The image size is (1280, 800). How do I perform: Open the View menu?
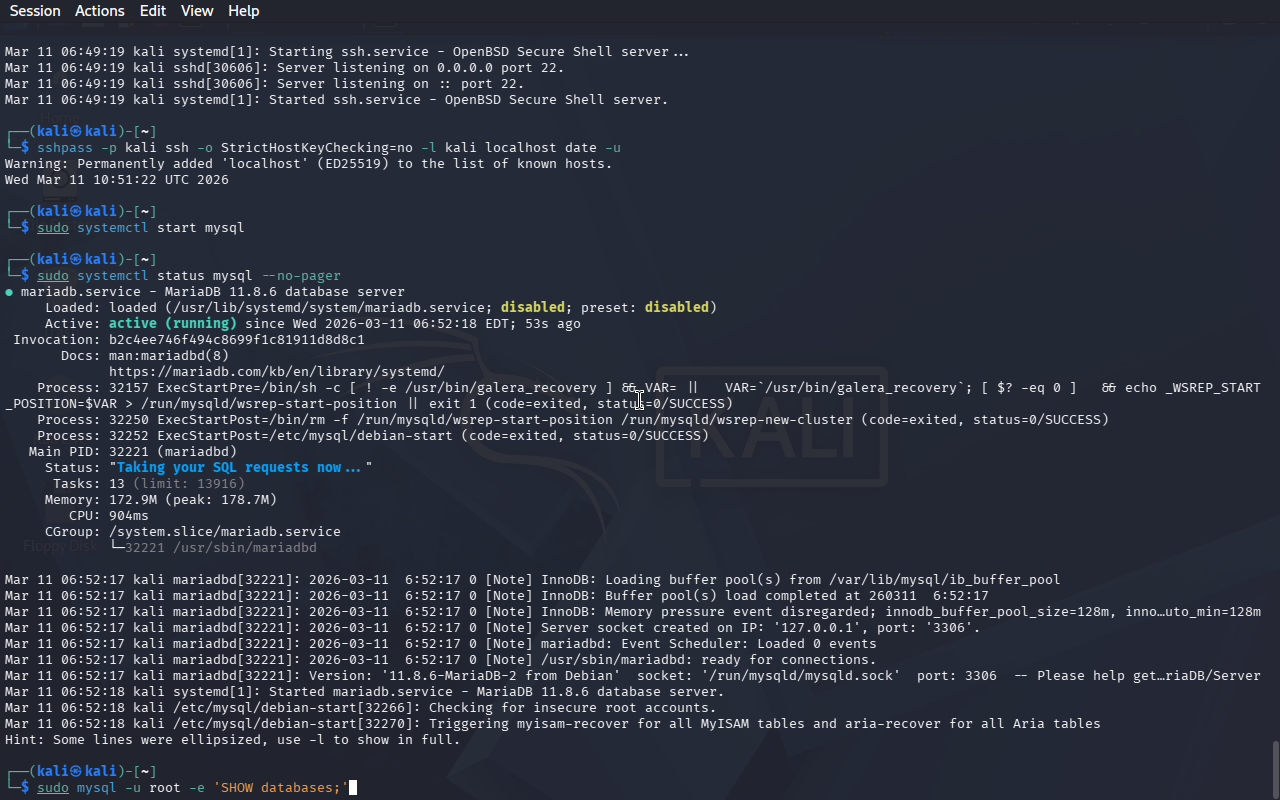[x=197, y=11]
